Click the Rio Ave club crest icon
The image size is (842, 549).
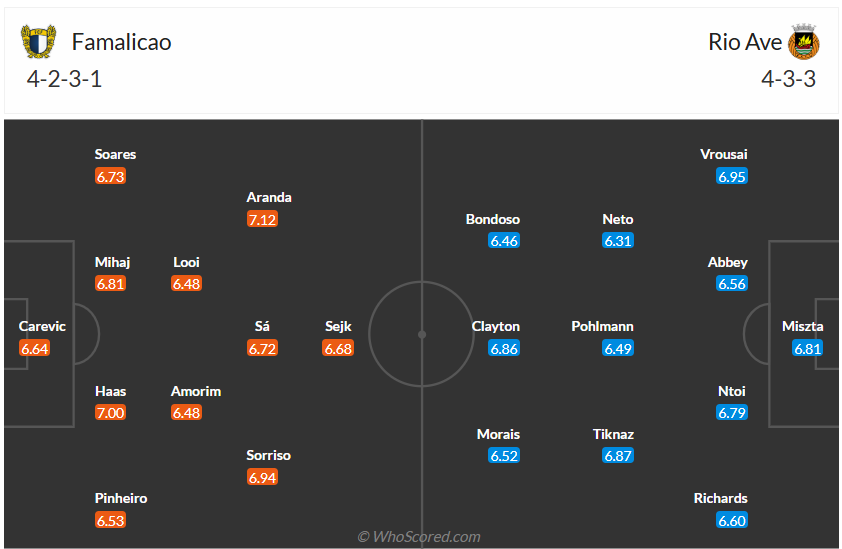803,42
